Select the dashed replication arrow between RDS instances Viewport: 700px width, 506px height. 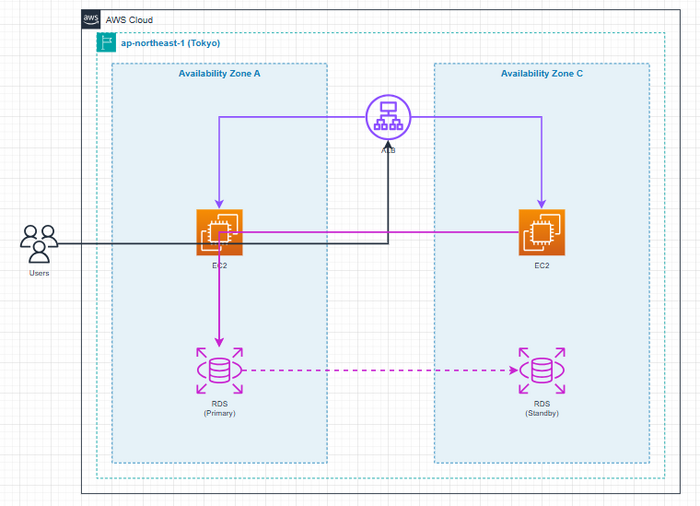coord(380,370)
